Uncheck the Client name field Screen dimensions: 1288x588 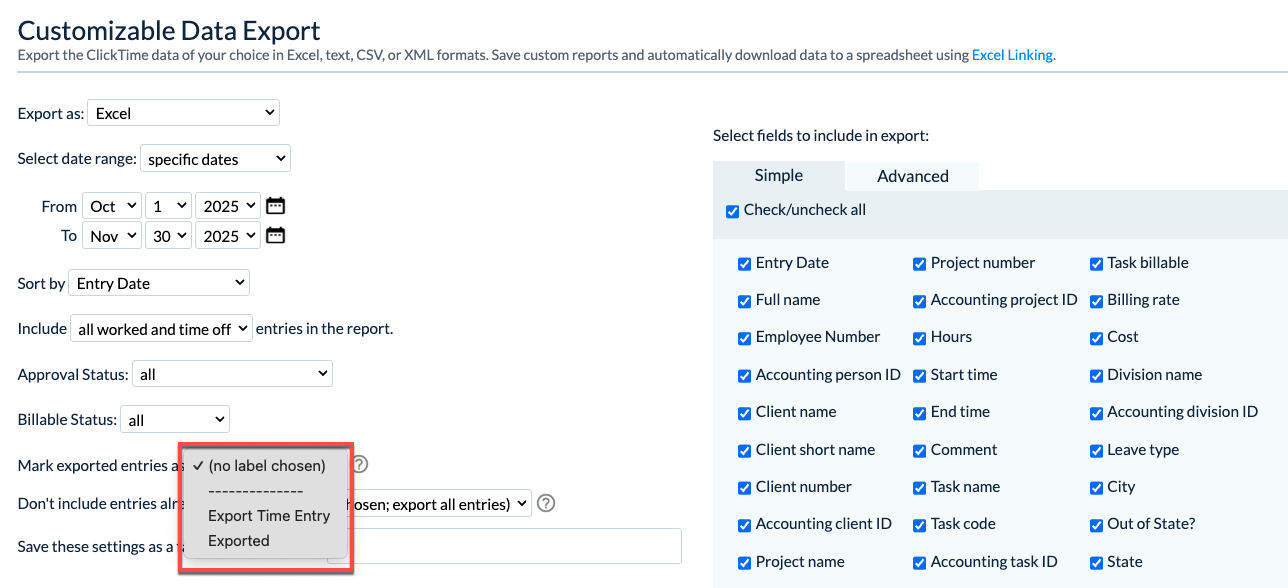[x=745, y=413]
